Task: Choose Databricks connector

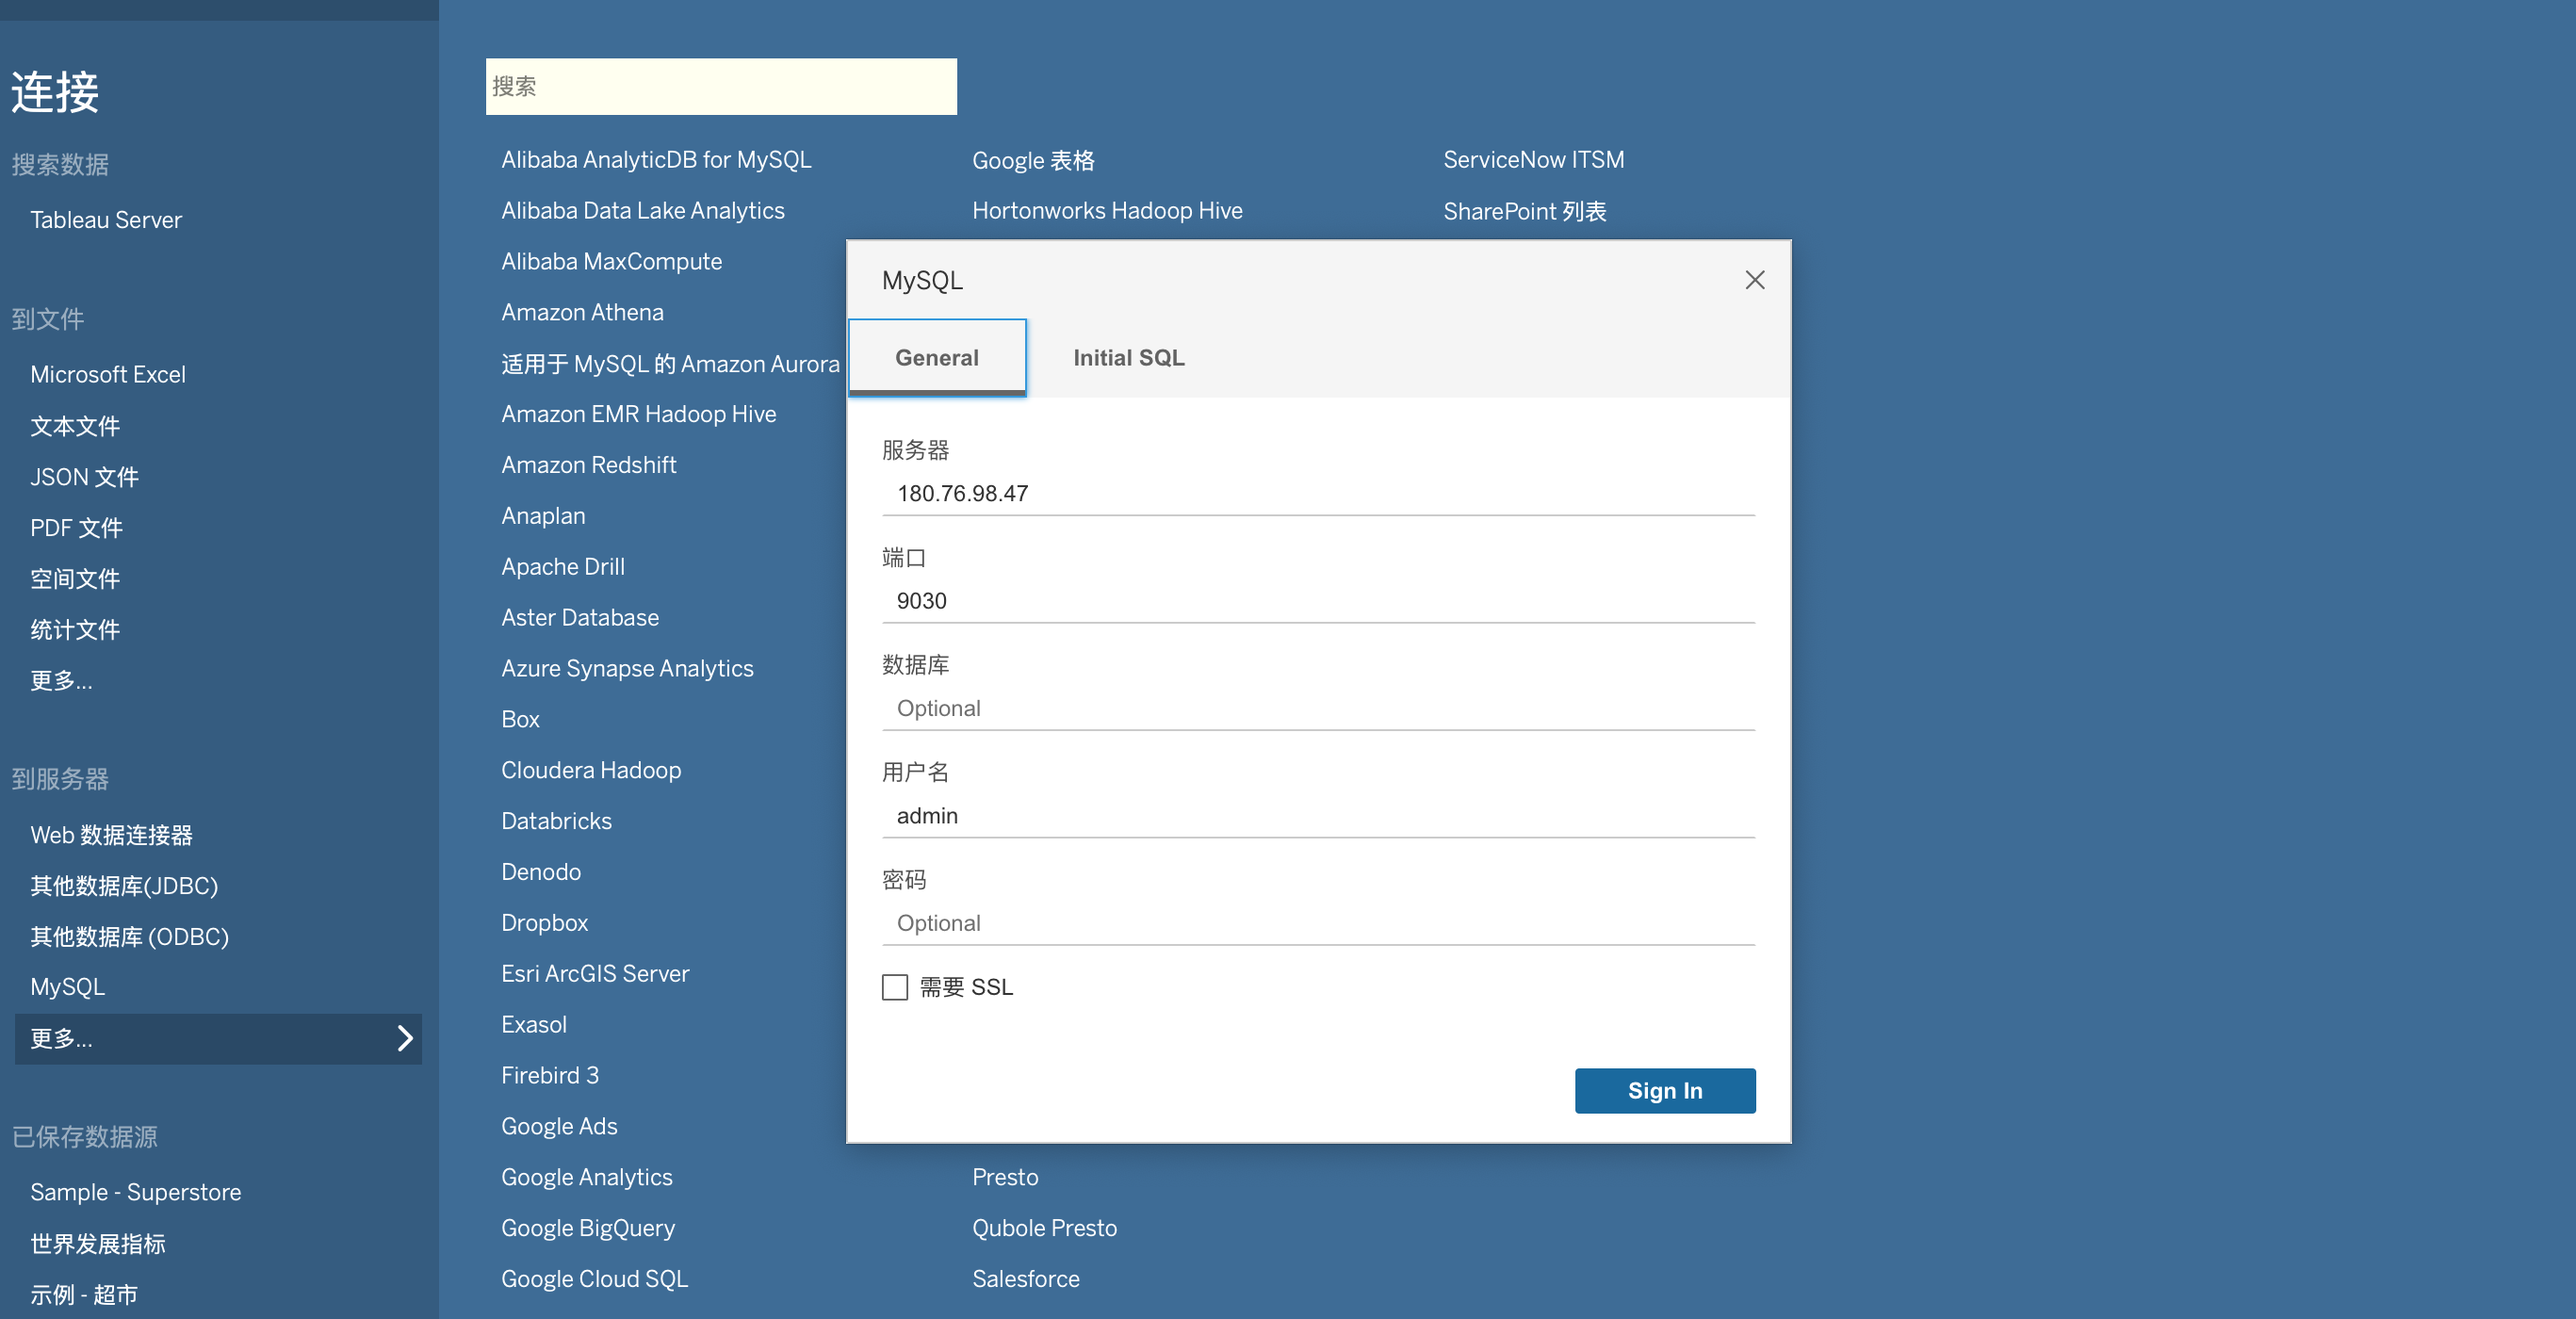Action: [x=556, y=822]
